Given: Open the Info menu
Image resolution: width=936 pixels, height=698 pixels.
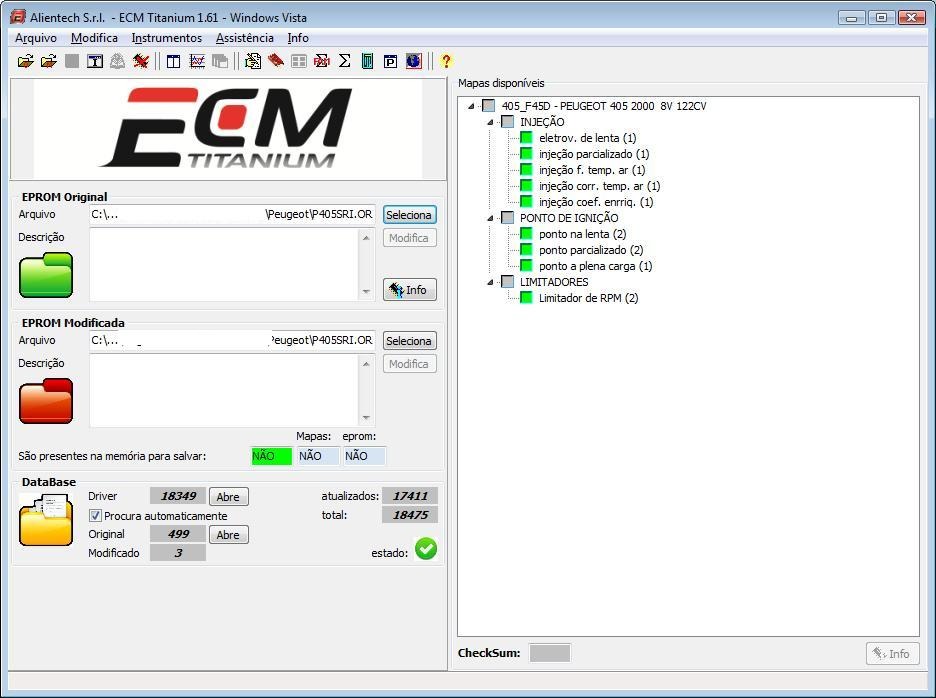Looking at the screenshot, I should pyautogui.click(x=298, y=38).
